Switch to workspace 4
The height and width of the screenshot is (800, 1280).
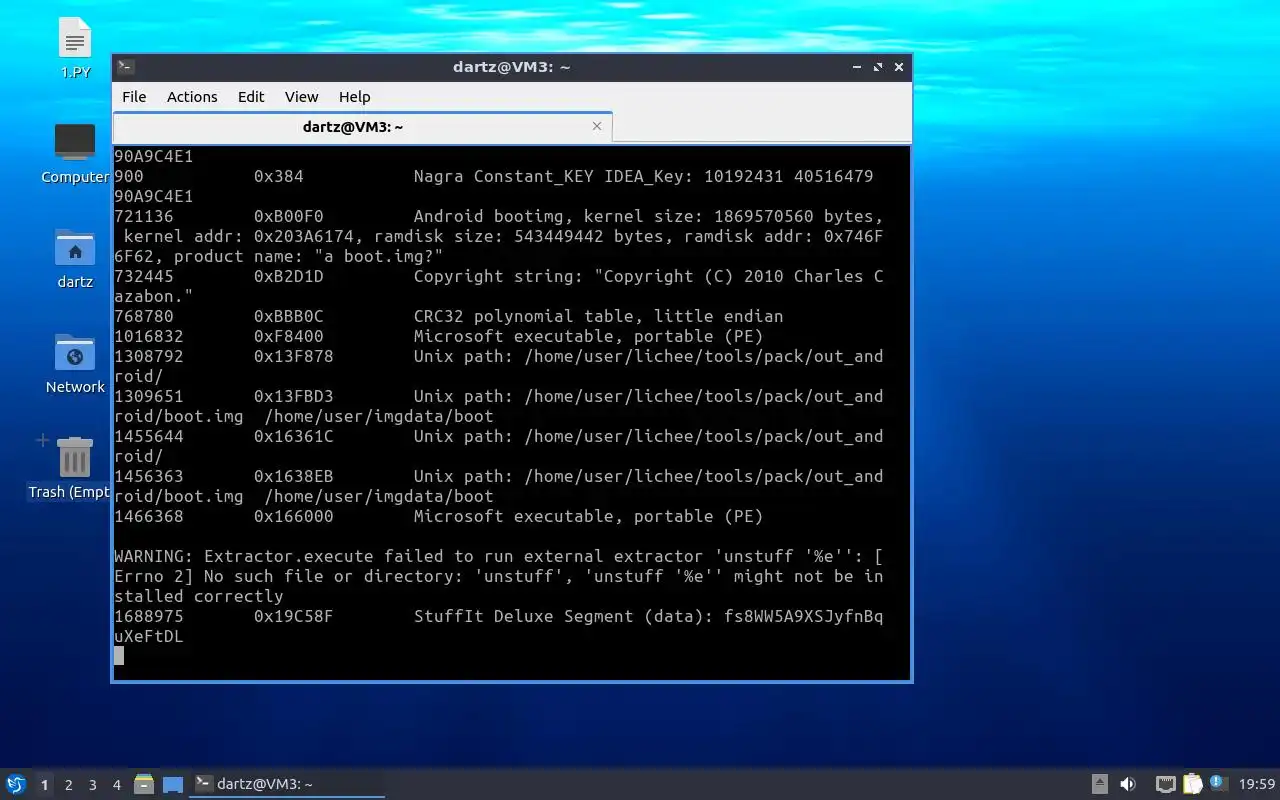[x=117, y=785]
